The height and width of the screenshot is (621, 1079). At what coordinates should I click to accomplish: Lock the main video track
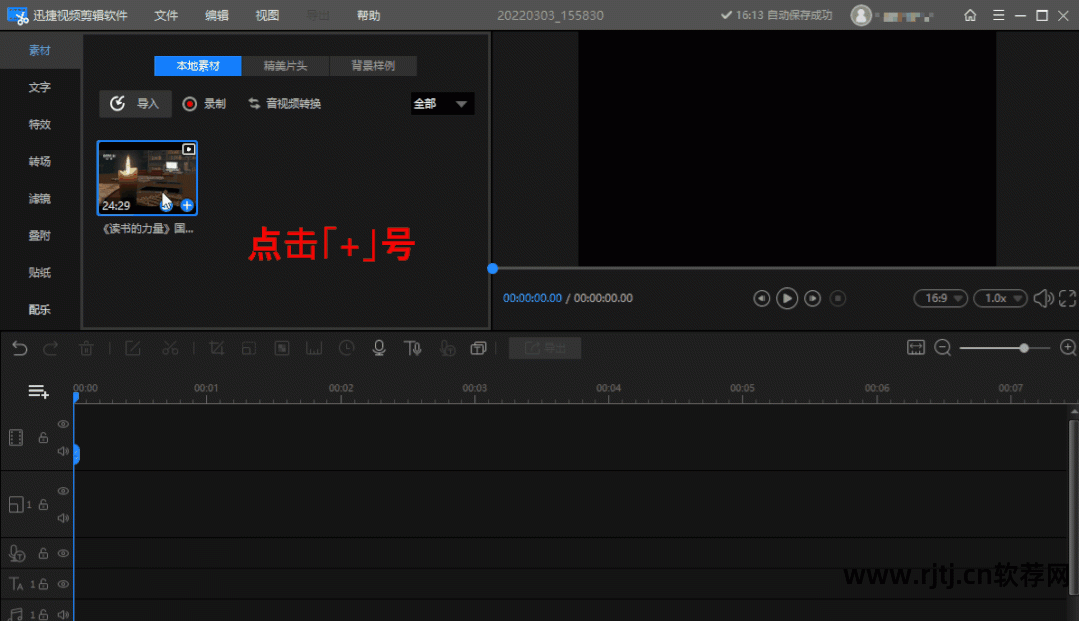[43, 437]
